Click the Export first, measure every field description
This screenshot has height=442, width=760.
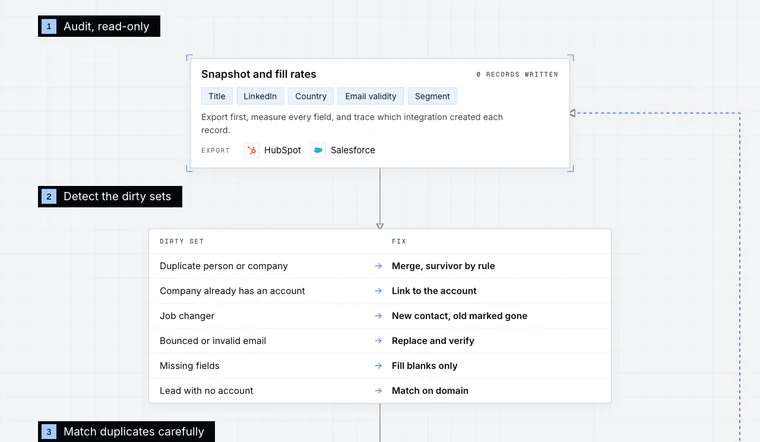[x=352, y=123]
